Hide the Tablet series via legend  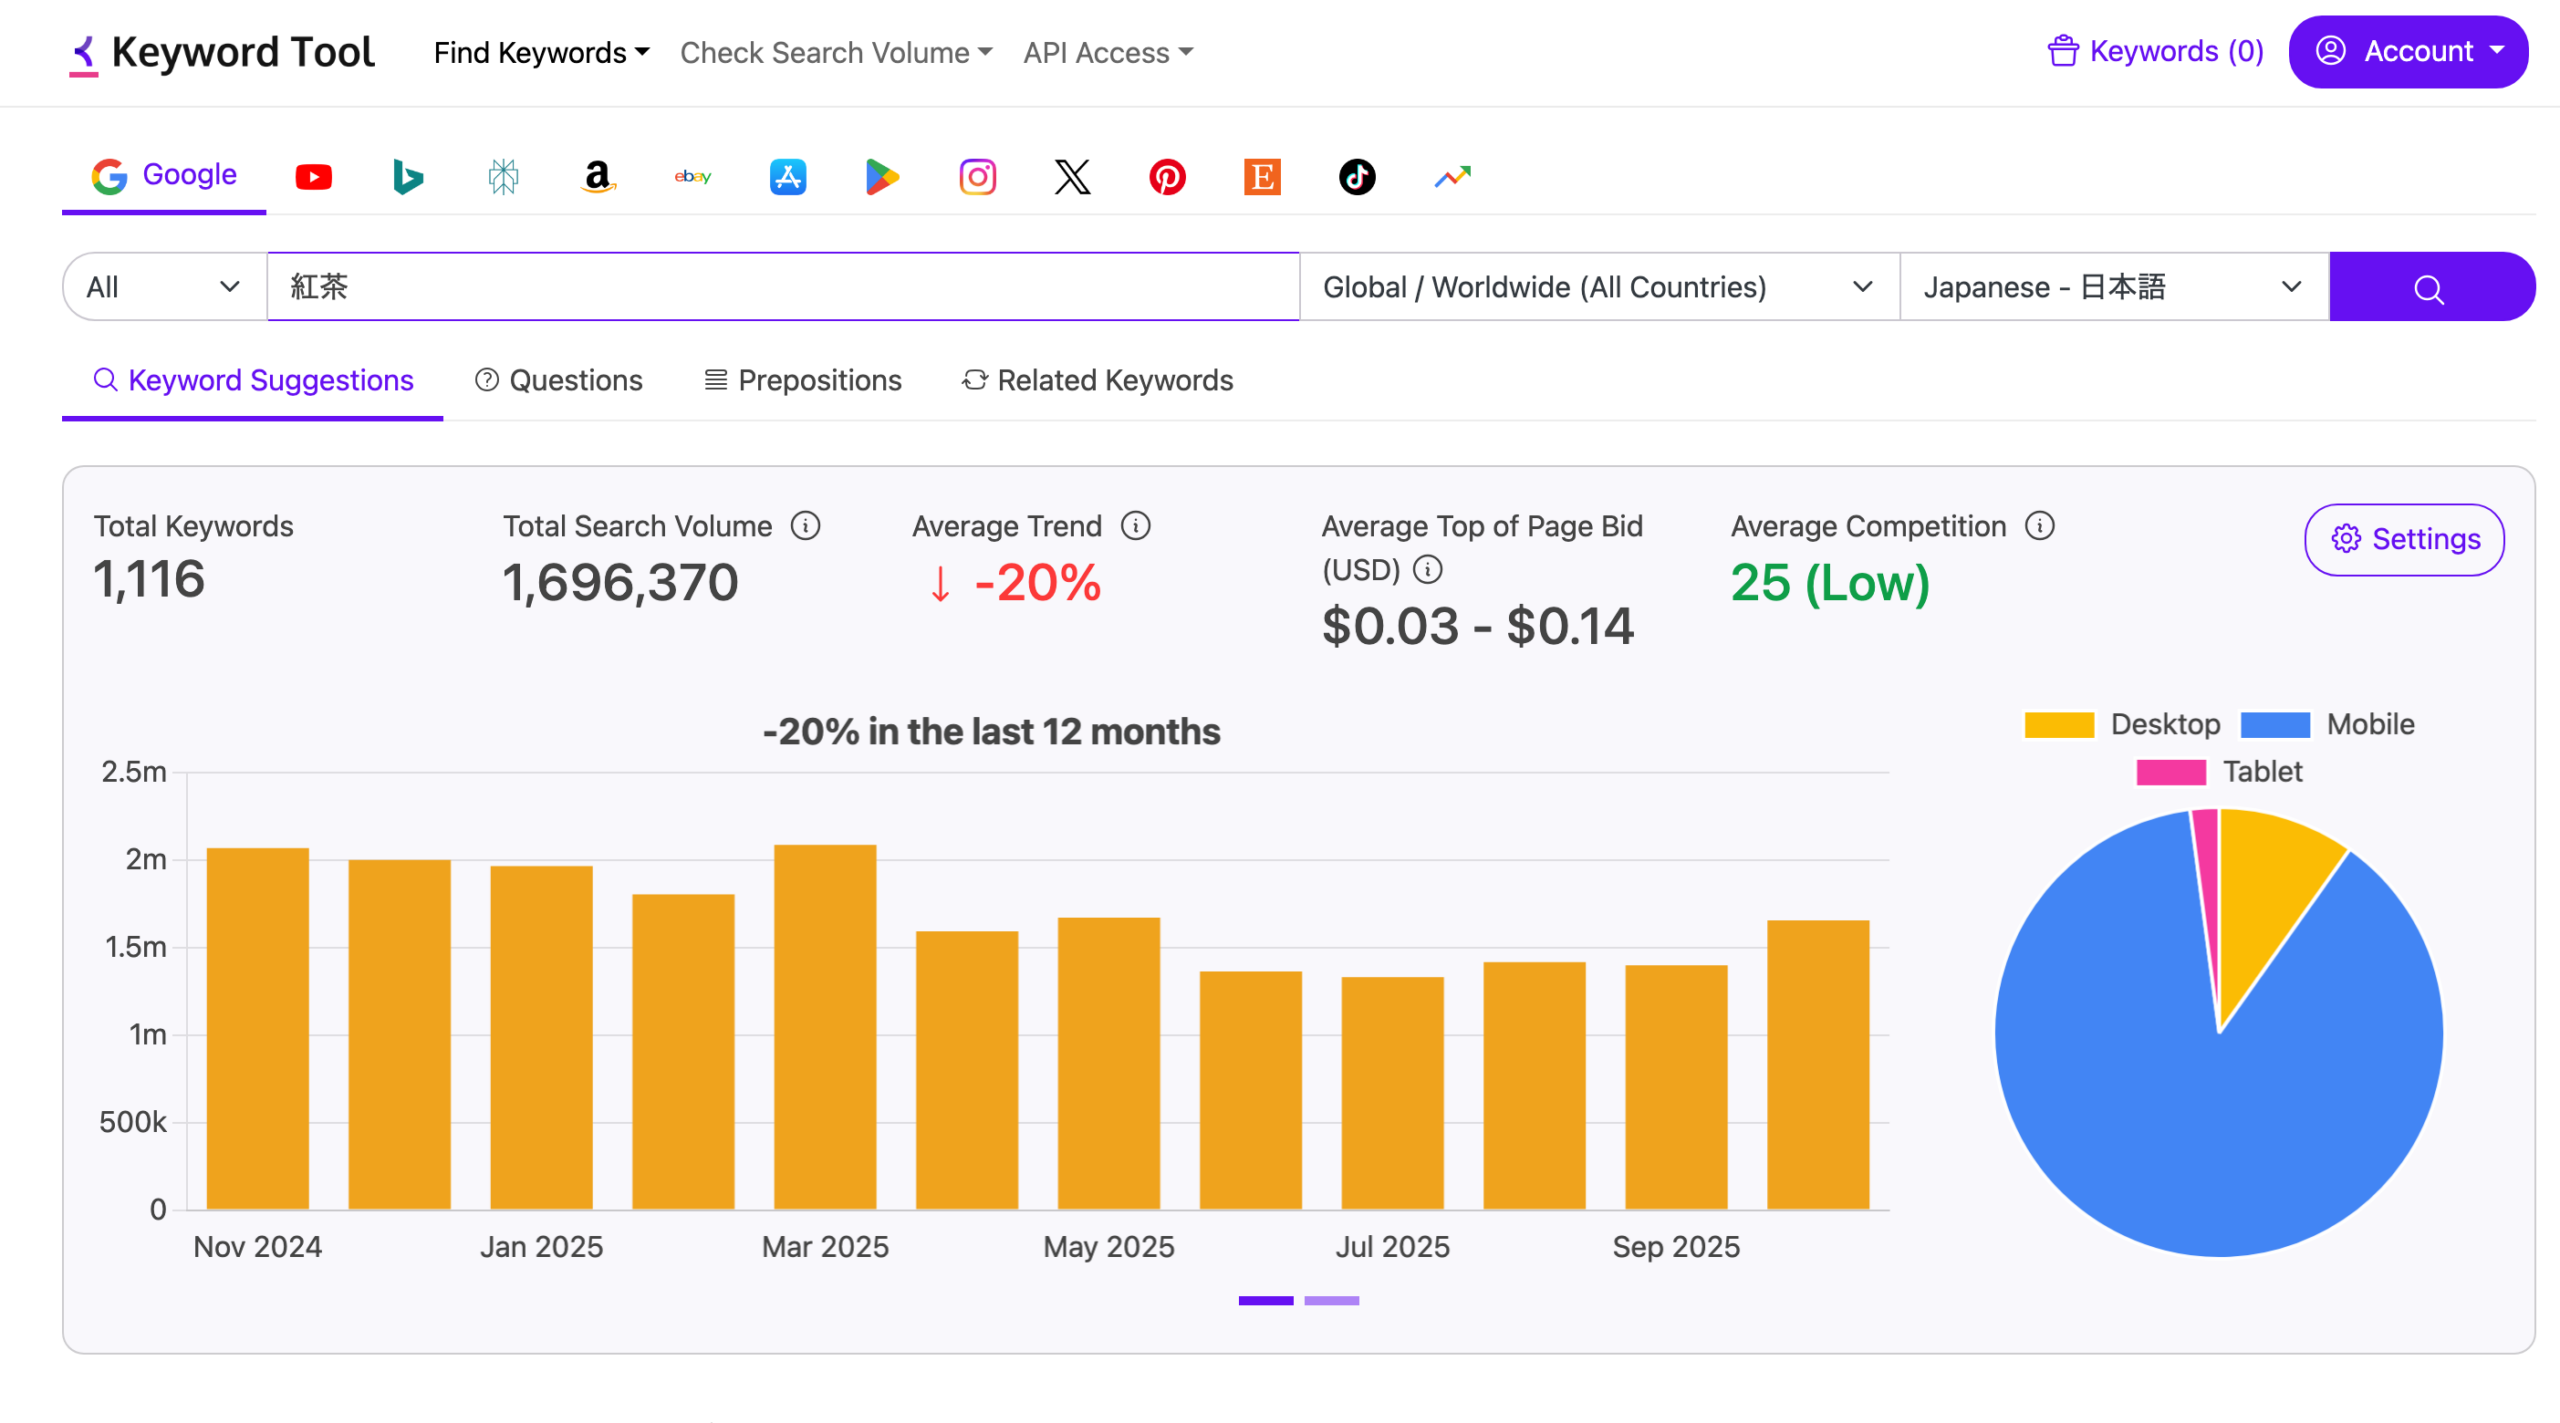(2219, 771)
